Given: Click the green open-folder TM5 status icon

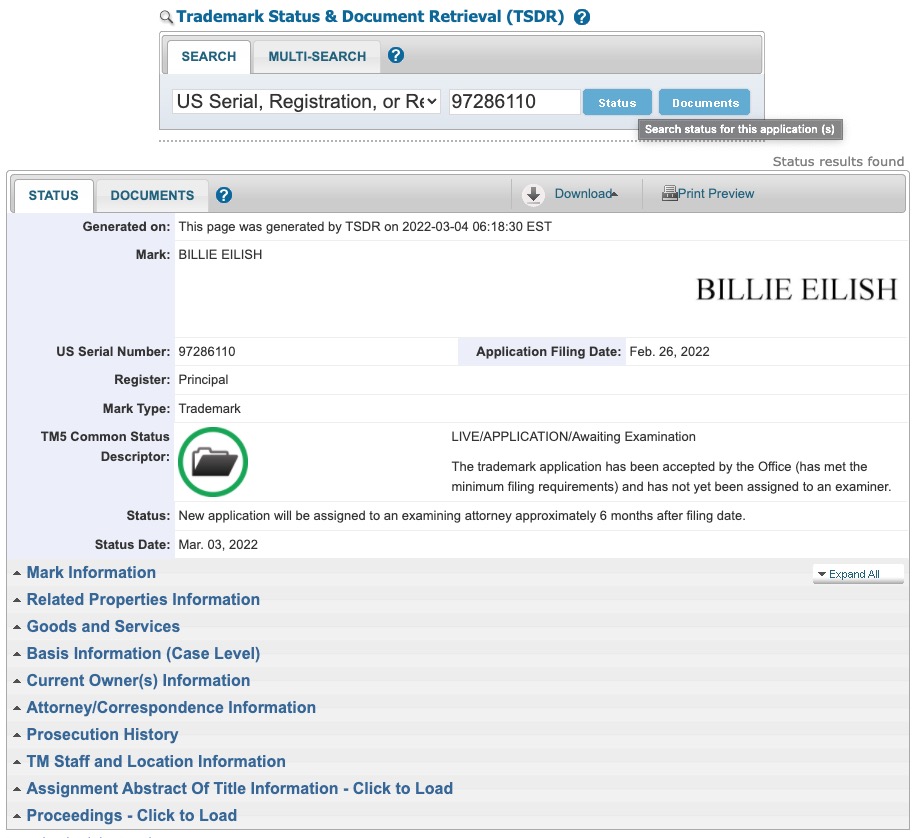Looking at the screenshot, I should pyautogui.click(x=212, y=462).
